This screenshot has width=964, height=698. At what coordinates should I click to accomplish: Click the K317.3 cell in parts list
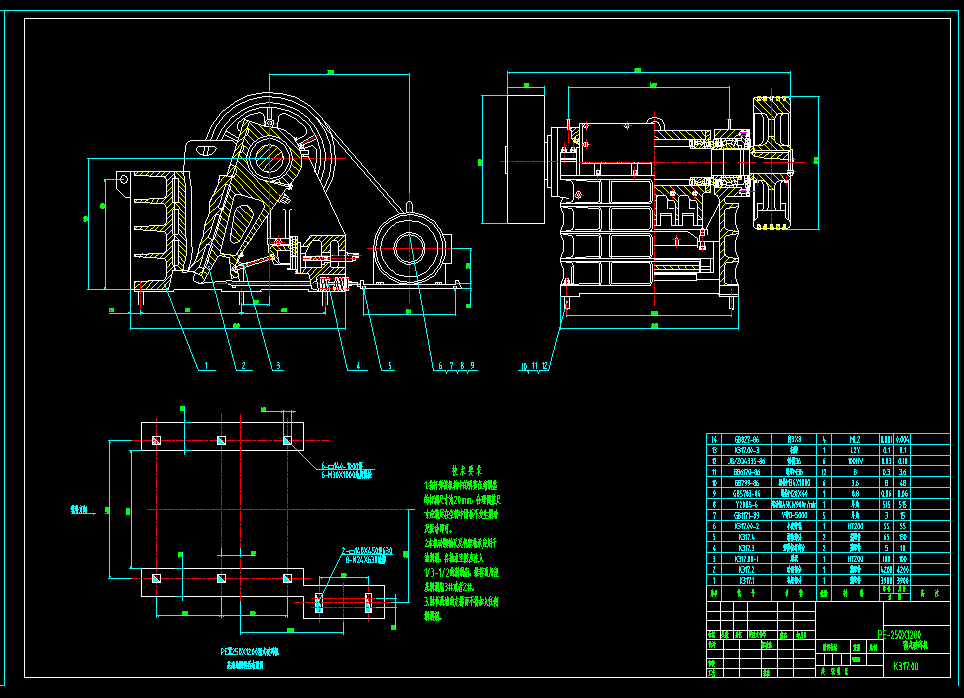coord(746,547)
